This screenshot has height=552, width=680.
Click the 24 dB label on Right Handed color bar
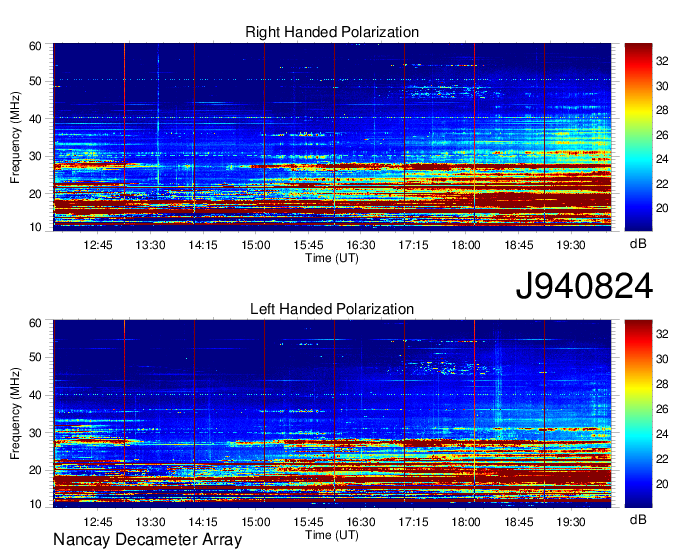point(662,159)
